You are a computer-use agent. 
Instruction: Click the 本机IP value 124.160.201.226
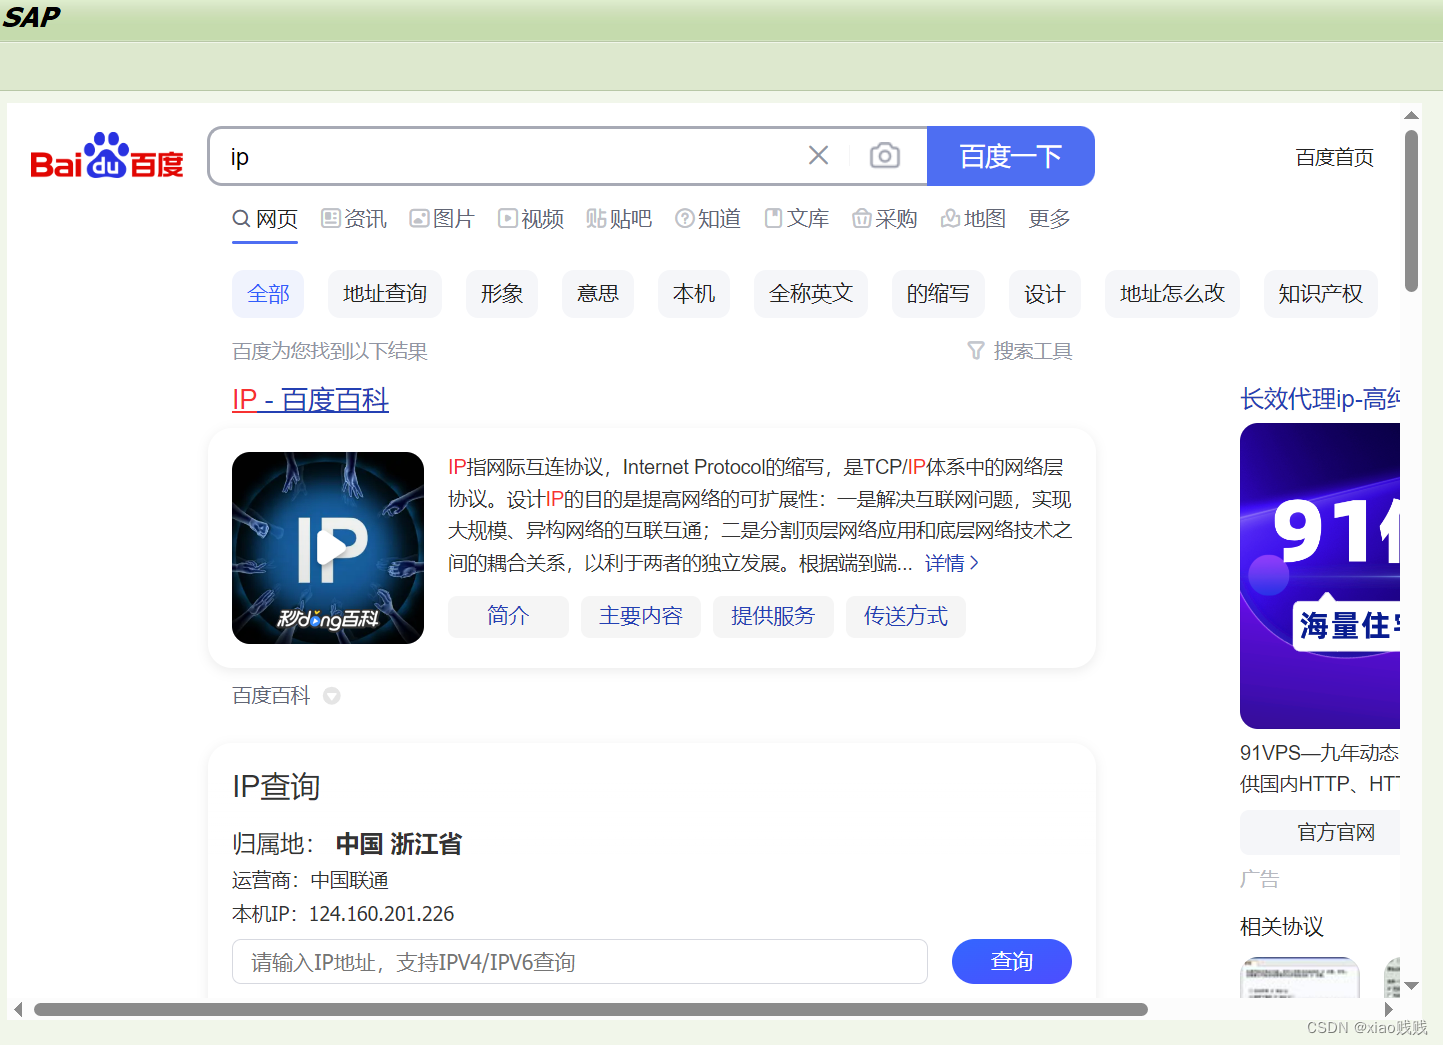[x=381, y=914]
